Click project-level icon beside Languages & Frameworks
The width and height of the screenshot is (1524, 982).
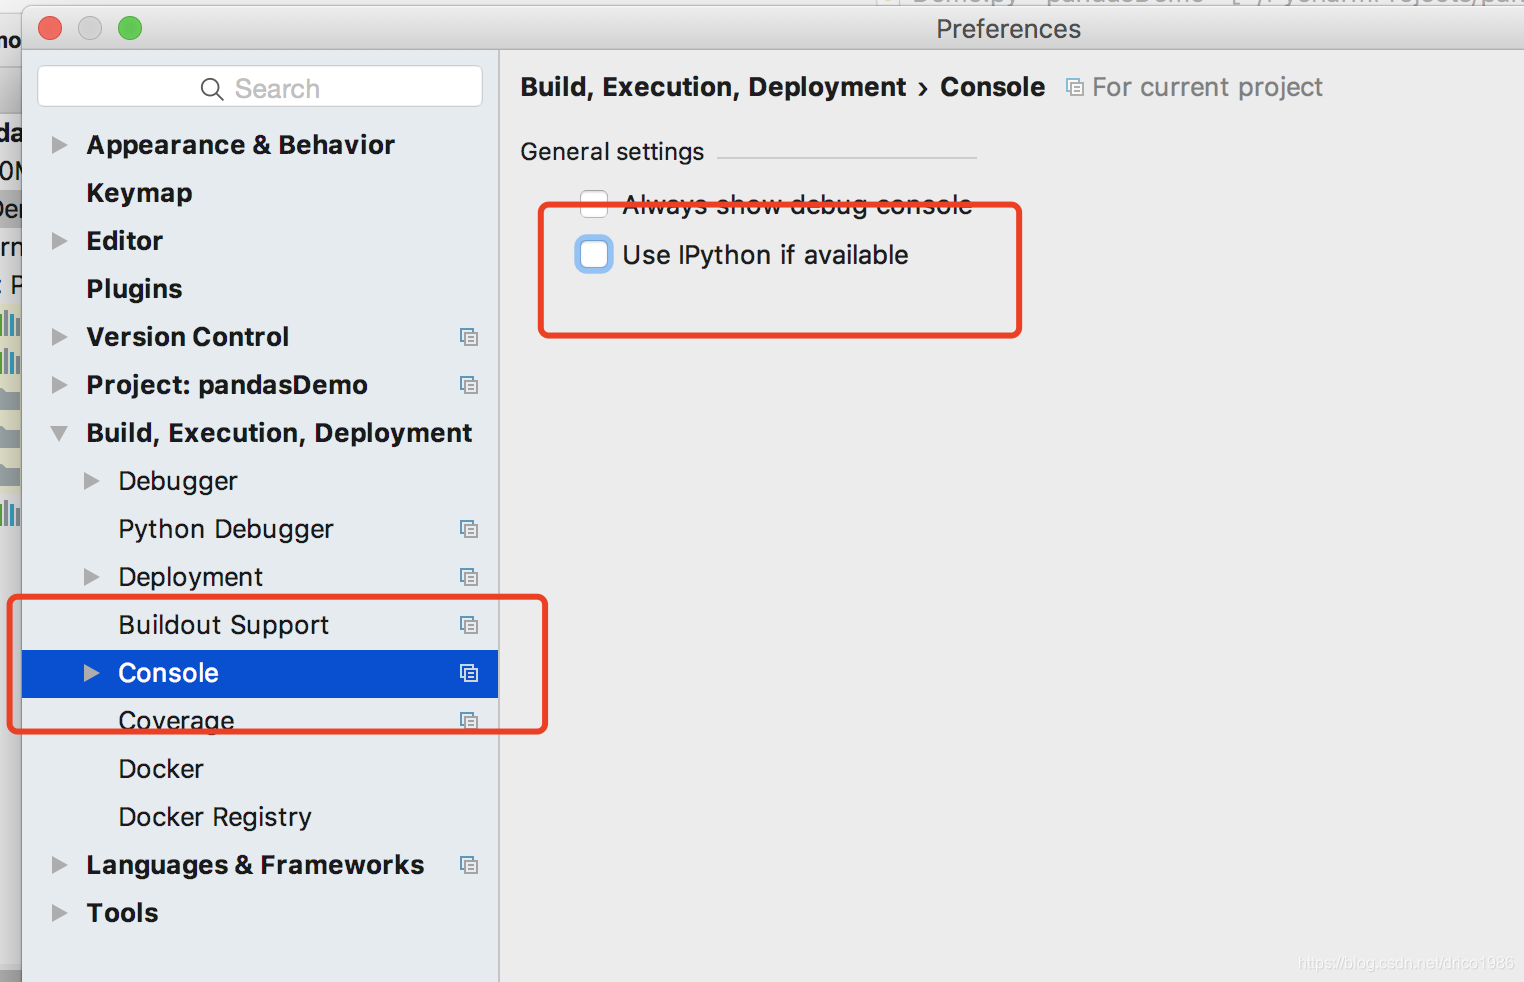pyautogui.click(x=468, y=865)
